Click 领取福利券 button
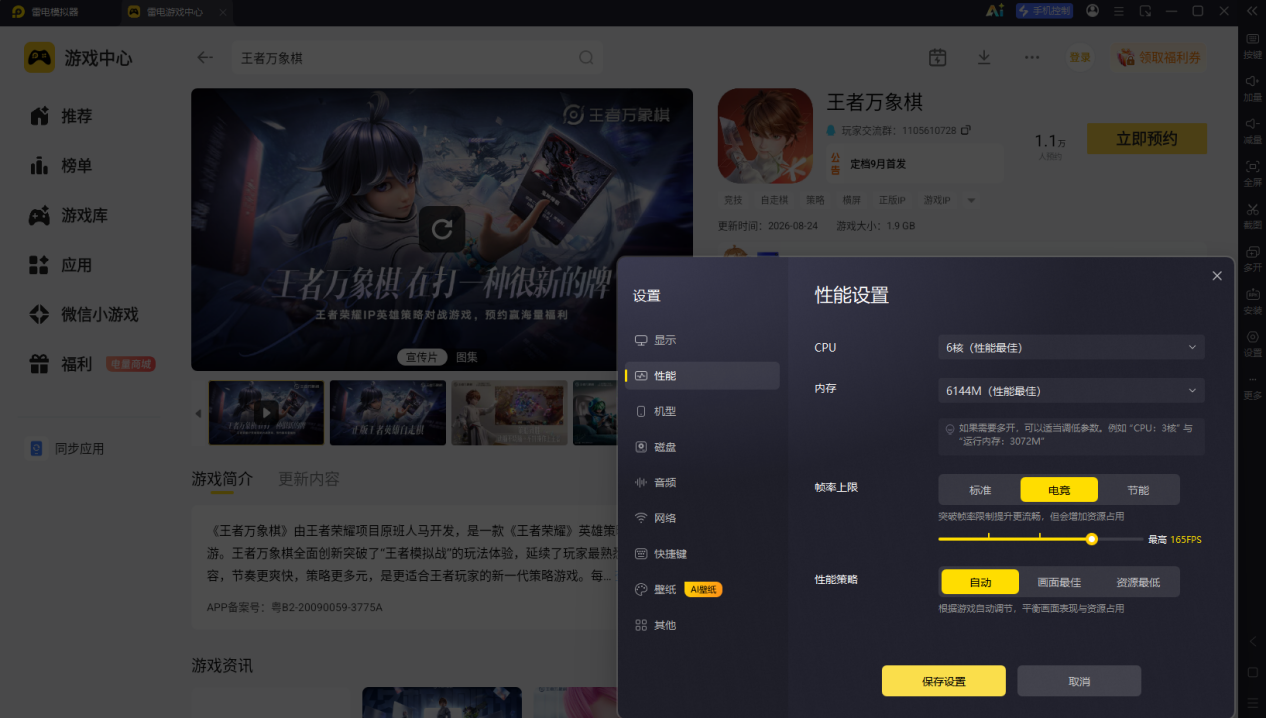The image size is (1266, 718). [x=1159, y=58]
